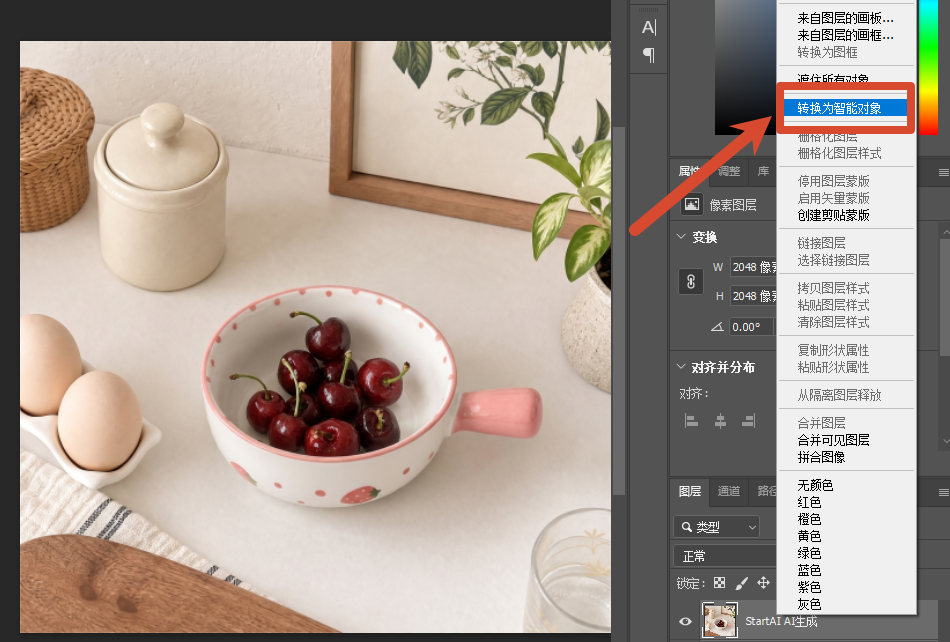The height and width of the screenshot is (642, 950).
Task: Click the align right edges icon
Action: tap(749, 420)
